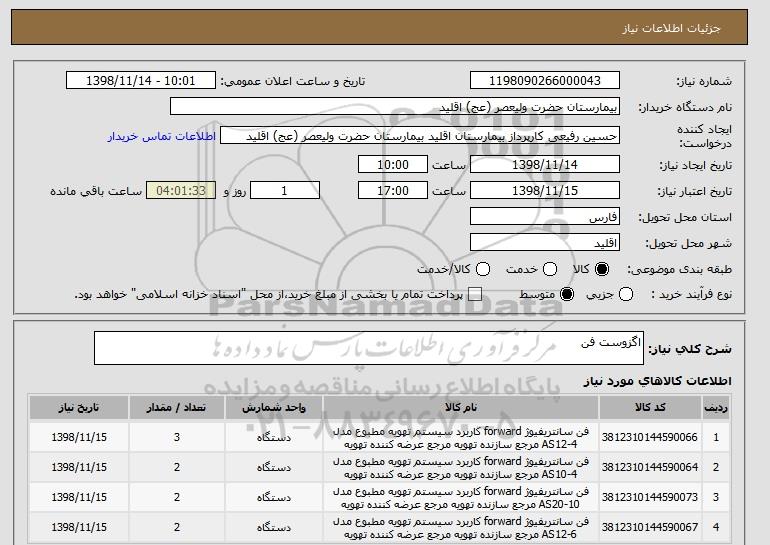
Task: Click item name containing AS12-4
Action: tap(461, 438)
